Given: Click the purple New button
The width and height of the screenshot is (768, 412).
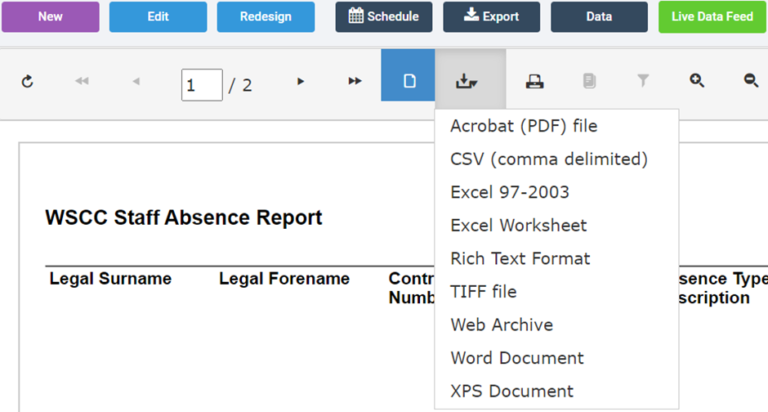Looking at the screenshot, I should pyautogui.click(x=51, y=17).
